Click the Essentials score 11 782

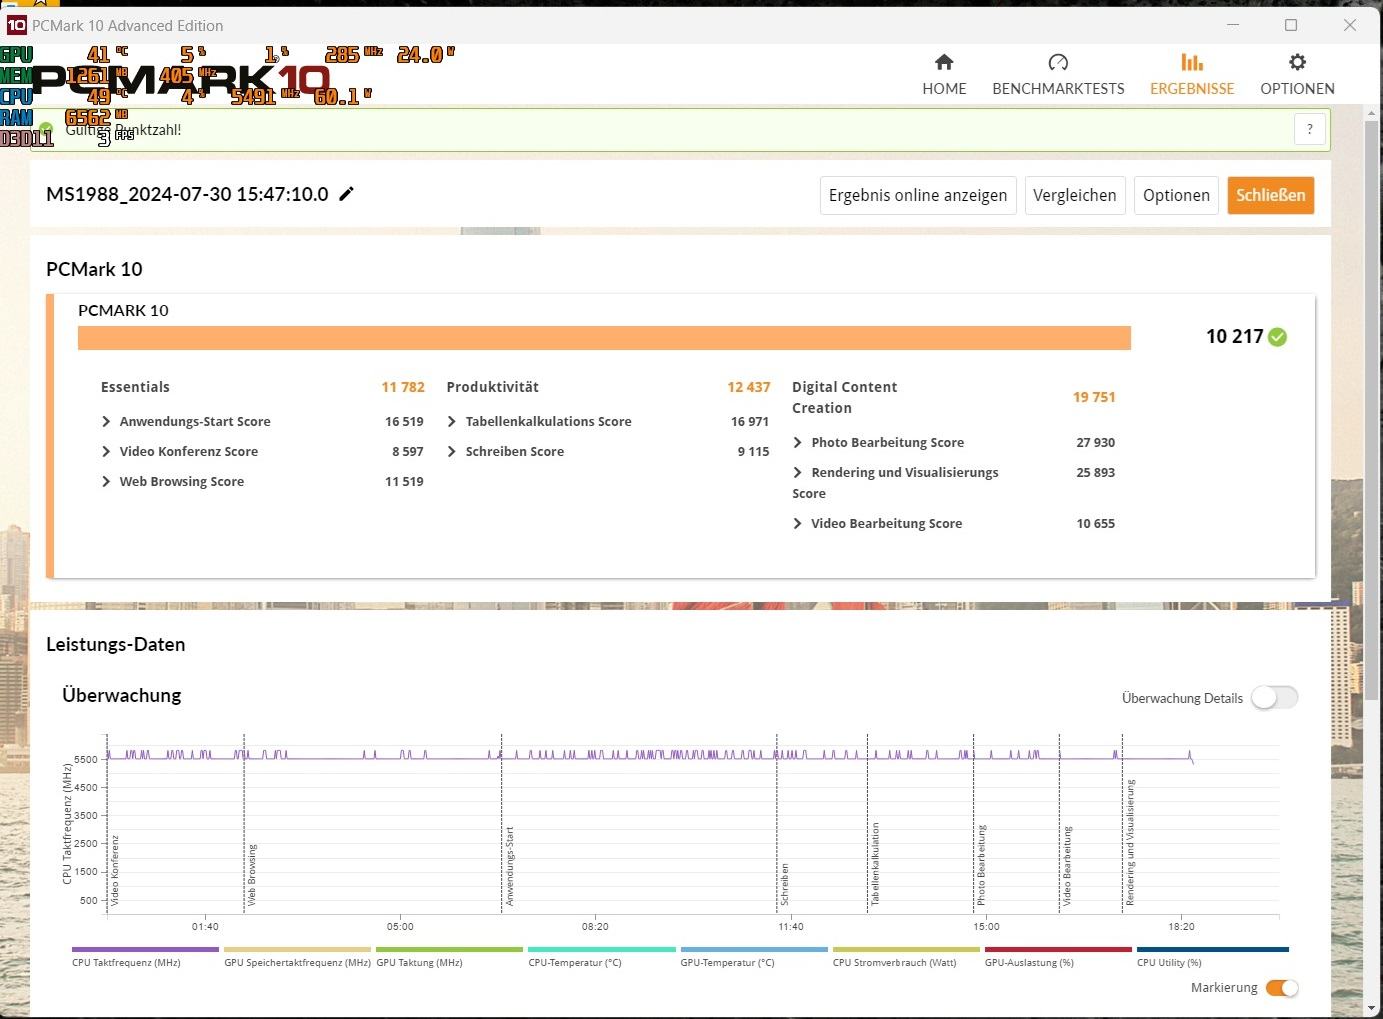point(403,387)
